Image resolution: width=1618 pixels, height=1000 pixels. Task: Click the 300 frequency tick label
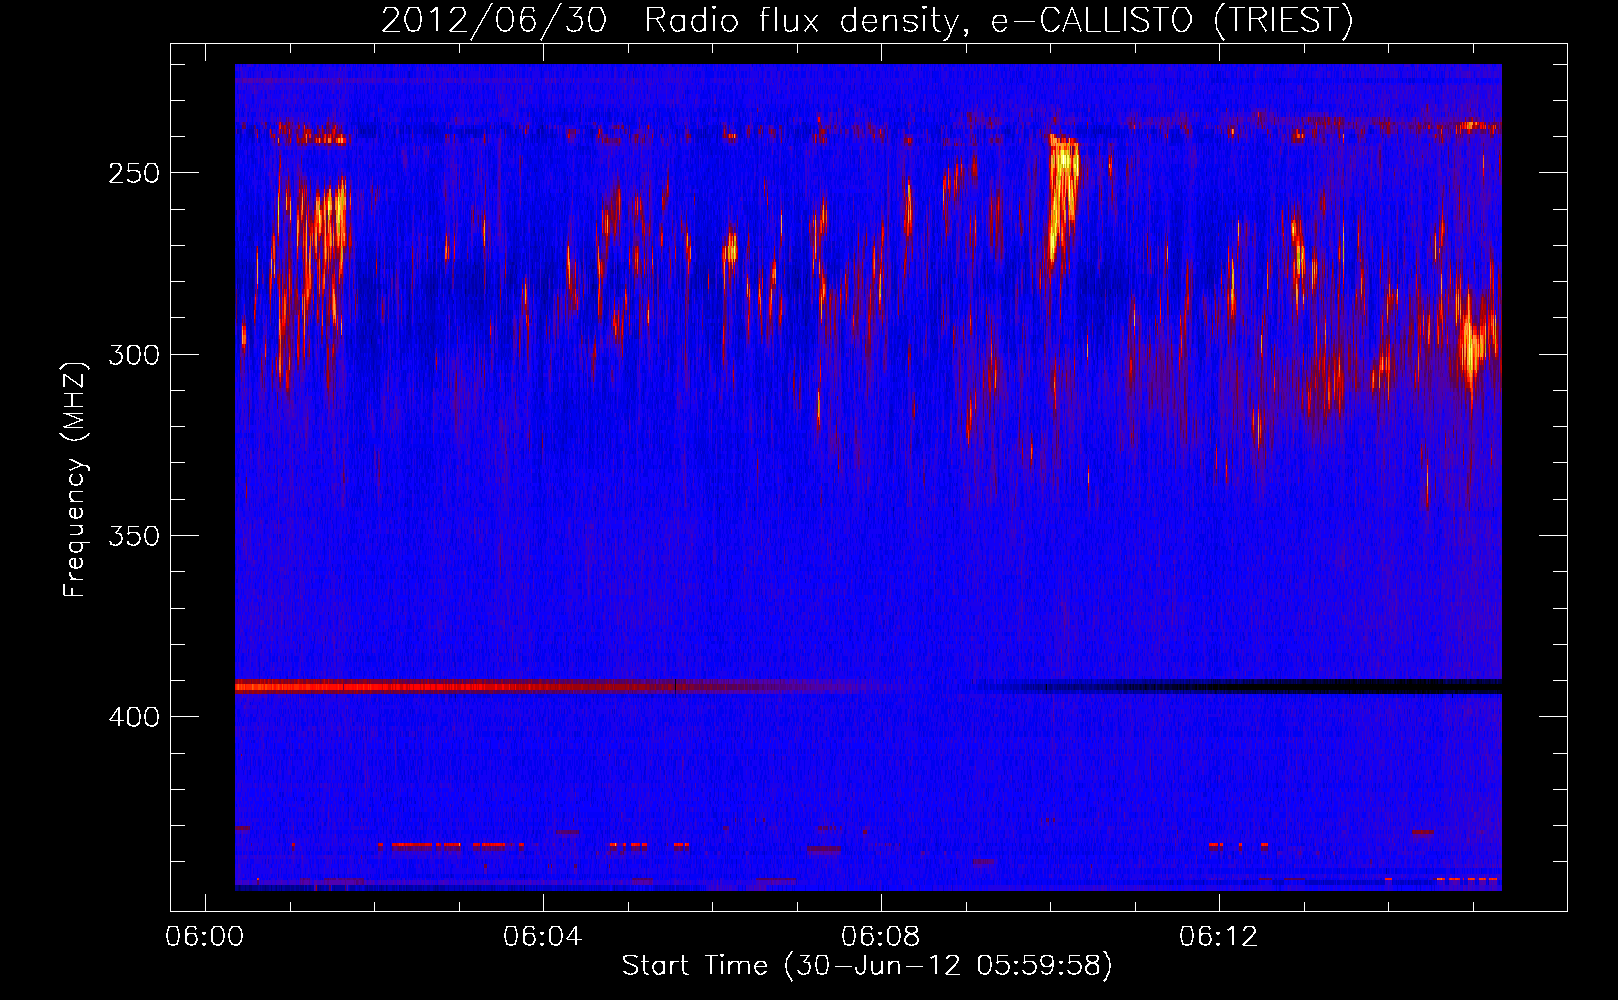(134, 355)
